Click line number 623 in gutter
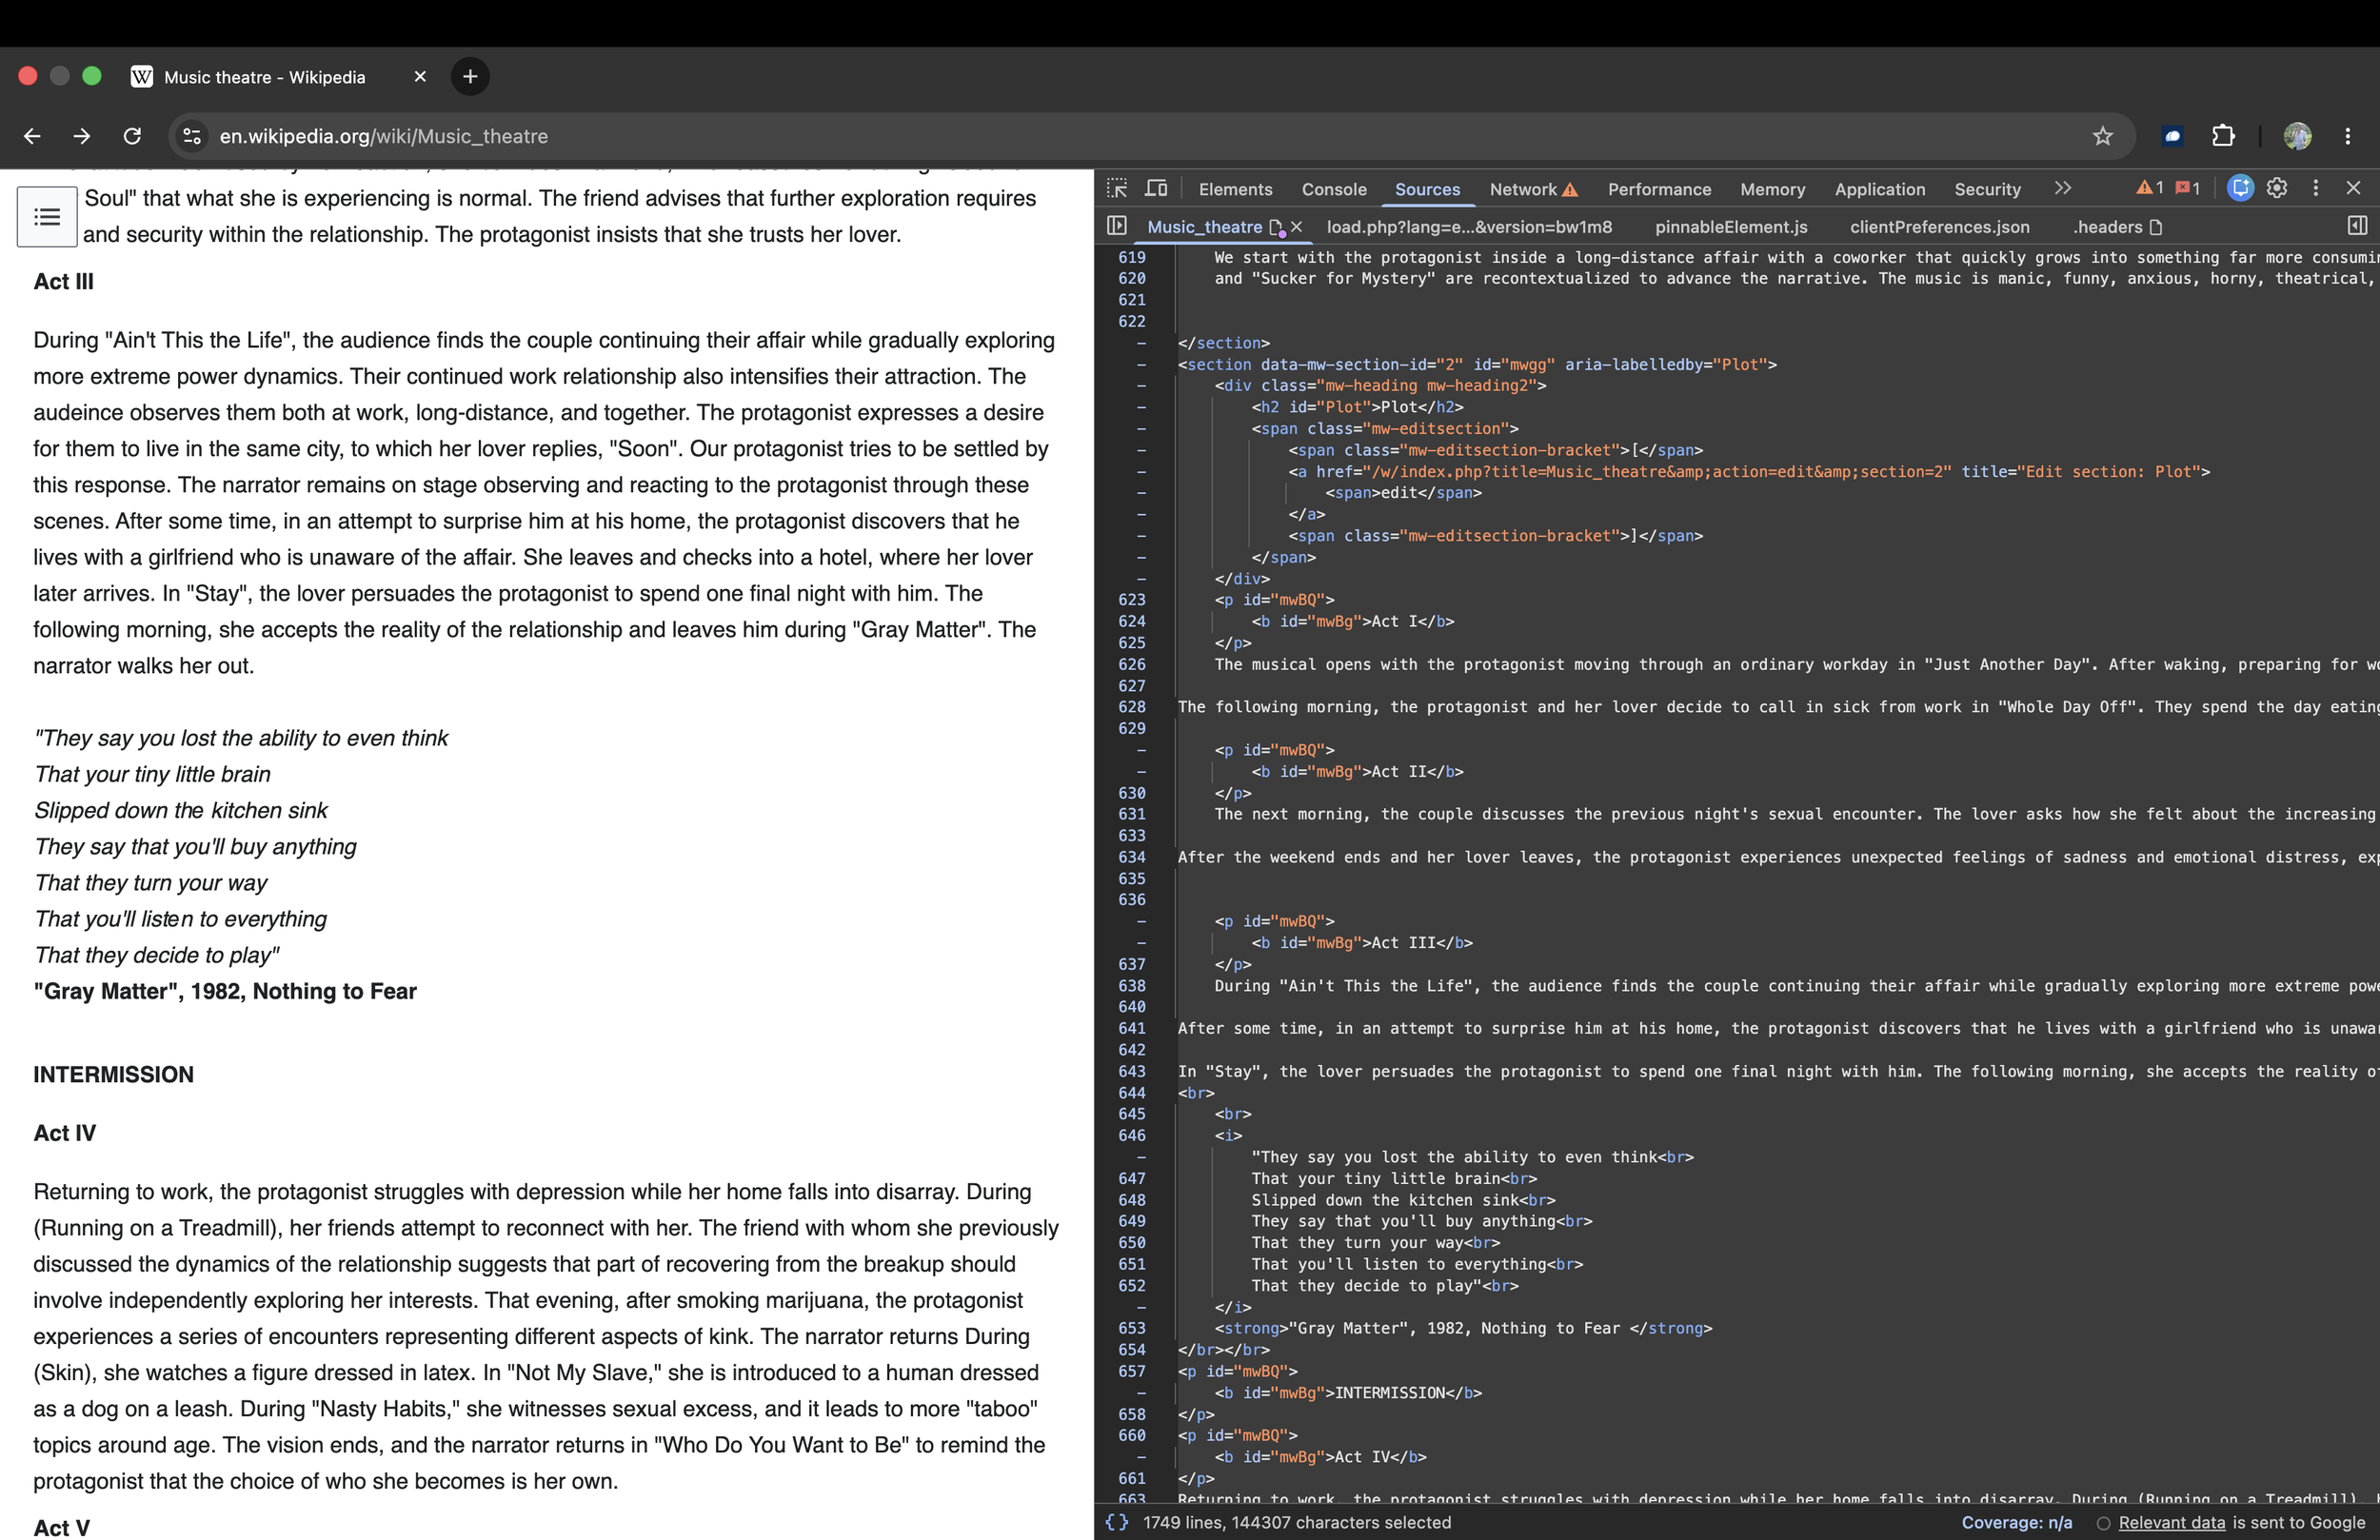2380x1540 pixels. click(1131, 600)
